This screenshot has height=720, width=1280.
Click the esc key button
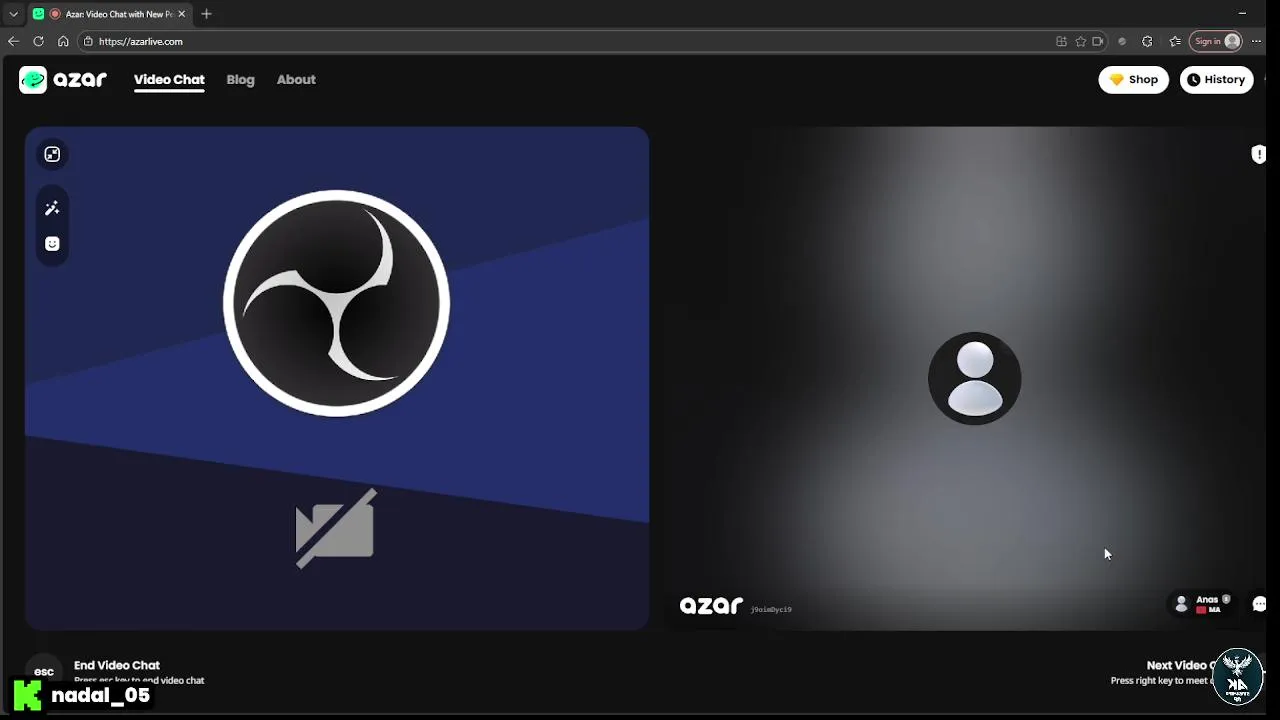[x=44, y=671]
